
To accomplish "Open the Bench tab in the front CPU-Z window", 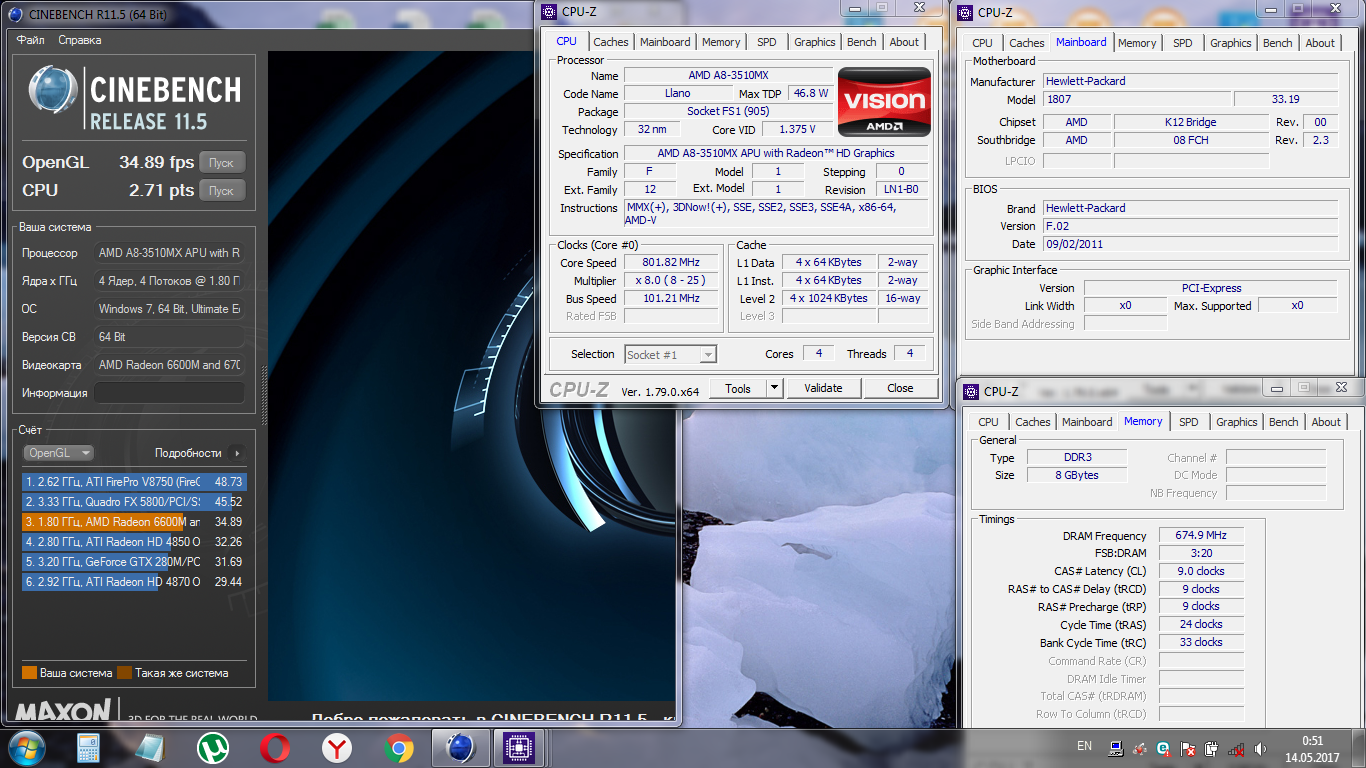I will (862, 42).
